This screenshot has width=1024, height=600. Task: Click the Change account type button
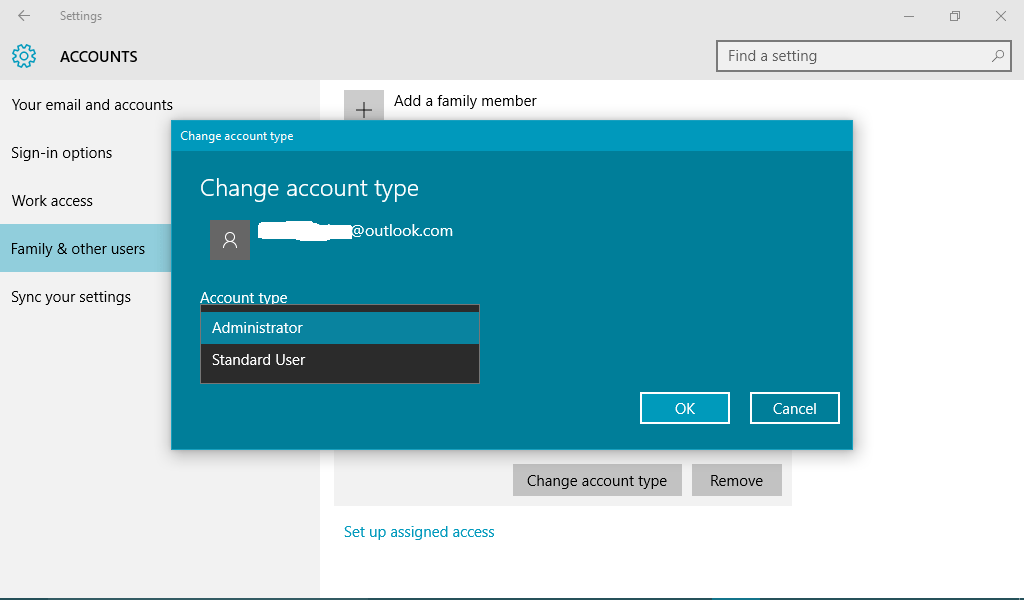(597, 481)
